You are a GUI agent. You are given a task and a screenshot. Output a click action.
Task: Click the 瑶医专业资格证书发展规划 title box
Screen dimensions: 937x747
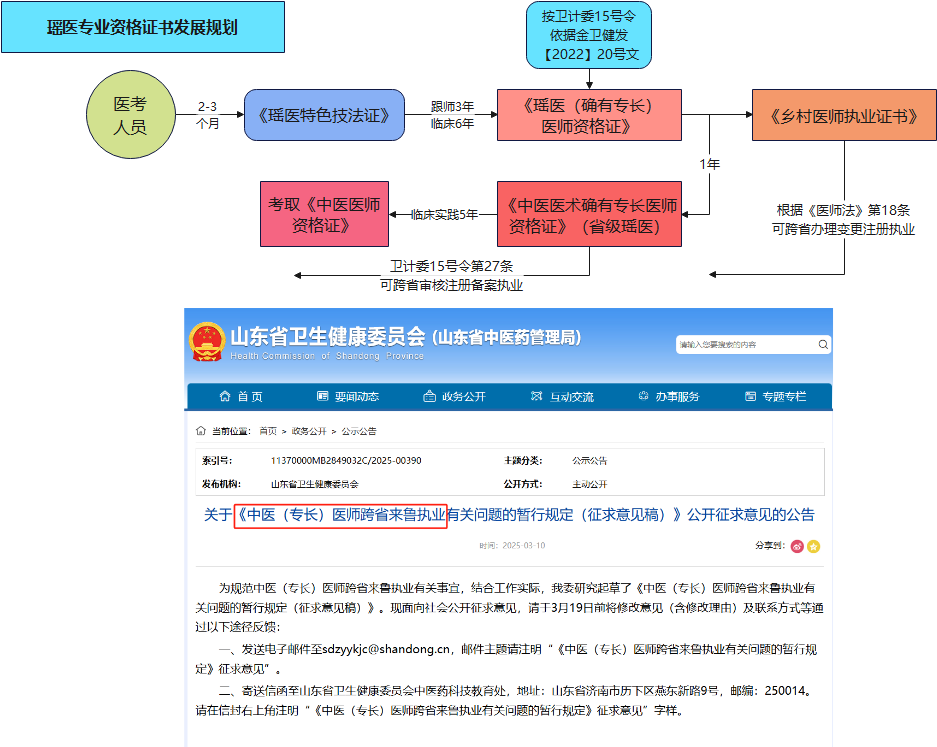[x=143, y=27]
